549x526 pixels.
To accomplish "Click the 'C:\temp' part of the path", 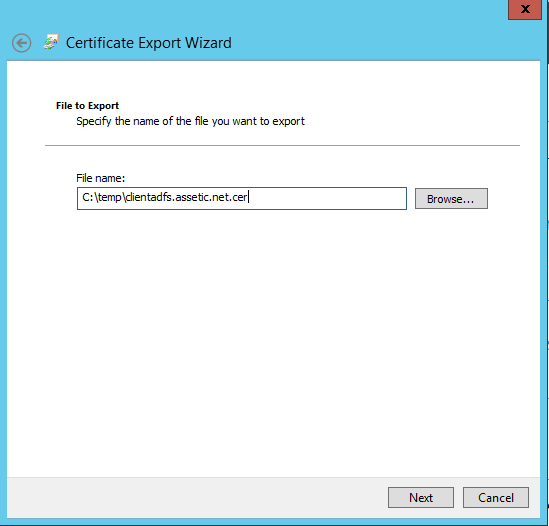I will pos(102,198).
